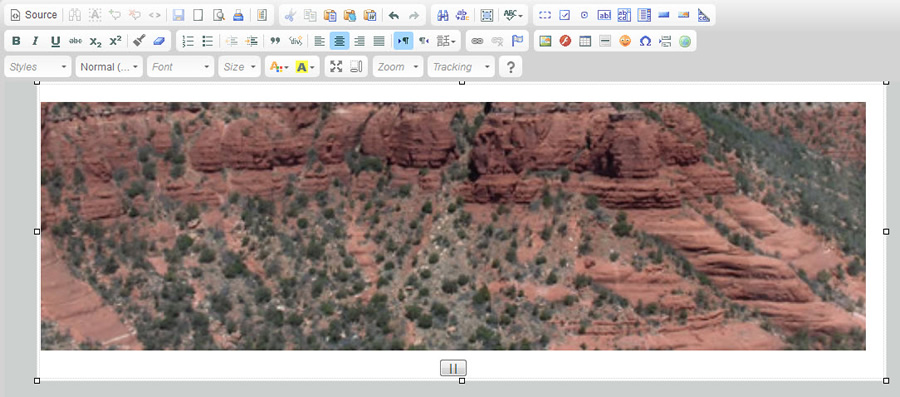The image size is (900, 397).
Task: Insert an Image Button
Action: [683, 15]
